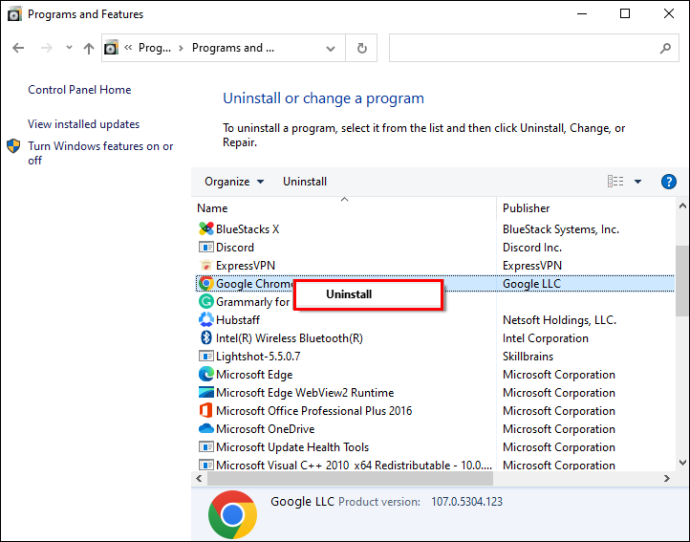
Task: Select the Microsoft Edge program icon
Action: click(x=206, y=374)
